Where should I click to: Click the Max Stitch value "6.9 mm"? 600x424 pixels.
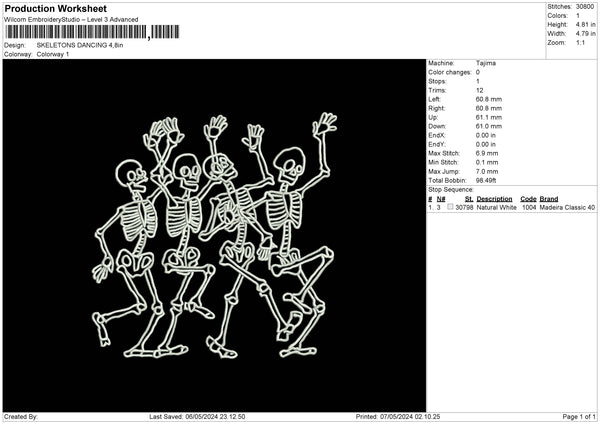click(487, 153)
